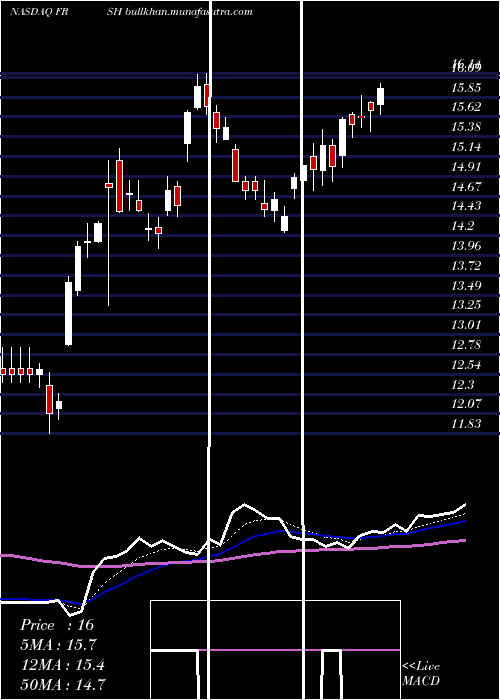Click the 13.72 price axis label

[x=466, y=266]
